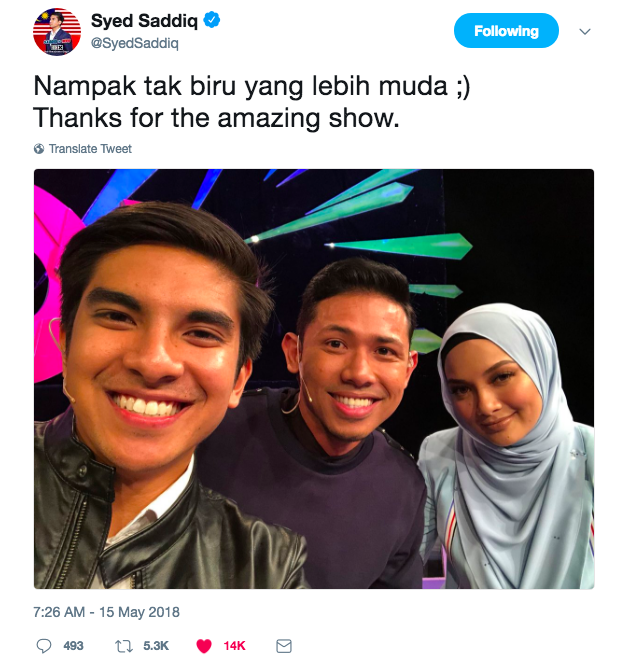The height and width of the screenshot is (659, 627).
Task: Click the red heart like icon
Action: [204, 646]
